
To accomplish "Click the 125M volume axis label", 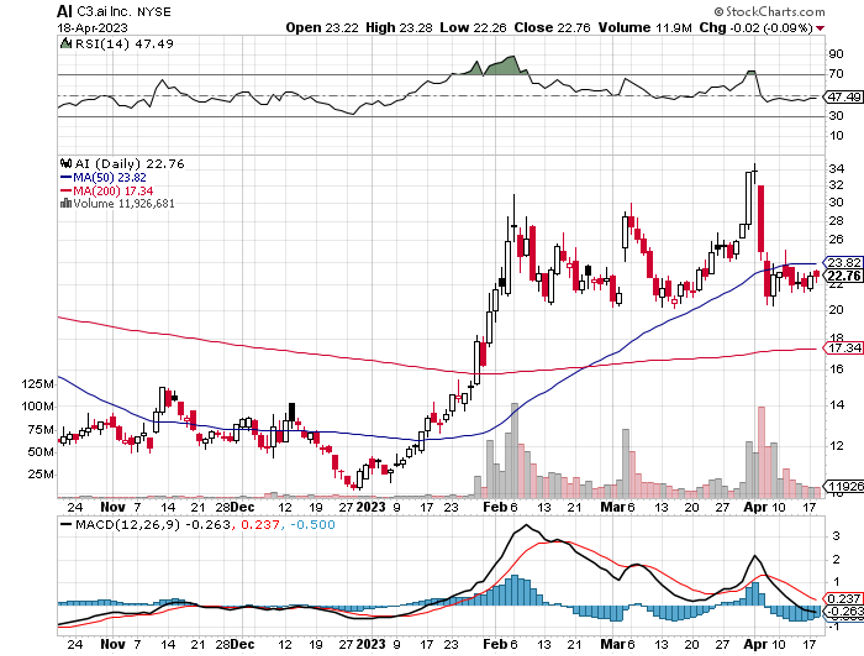I will tap(37, 384).
